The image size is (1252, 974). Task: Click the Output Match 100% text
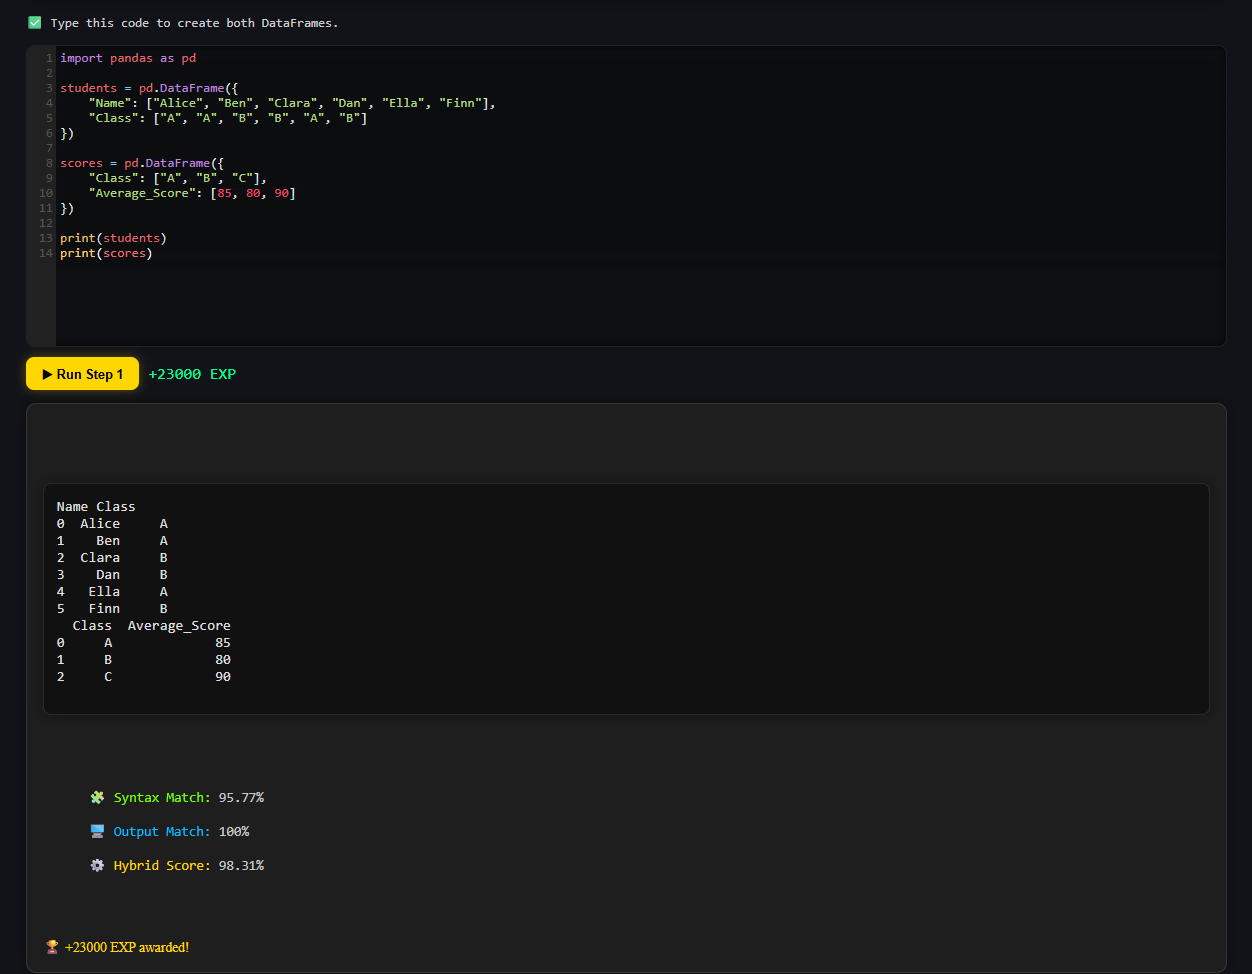(x=181, y=832)
